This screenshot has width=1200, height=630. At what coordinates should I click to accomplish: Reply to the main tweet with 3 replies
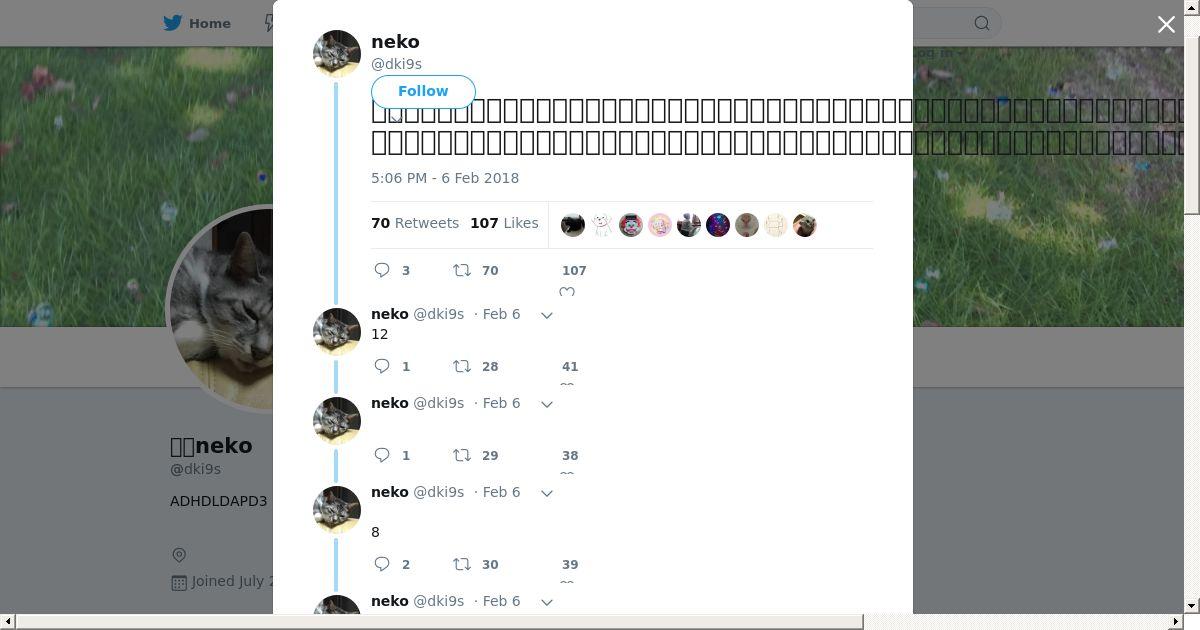click(392, 270)
